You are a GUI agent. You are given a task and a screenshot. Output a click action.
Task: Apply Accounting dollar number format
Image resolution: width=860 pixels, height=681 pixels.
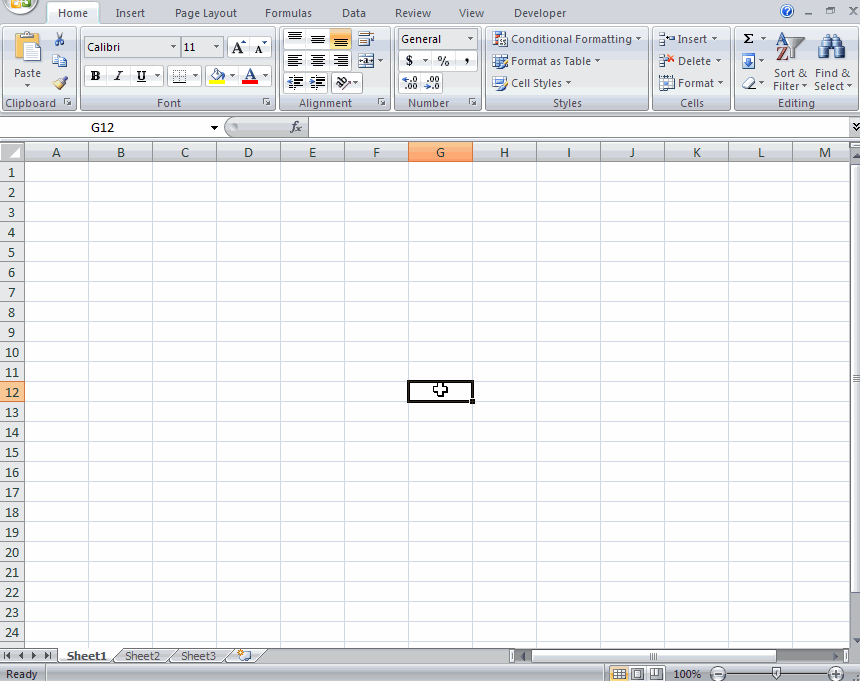(409, 61)
